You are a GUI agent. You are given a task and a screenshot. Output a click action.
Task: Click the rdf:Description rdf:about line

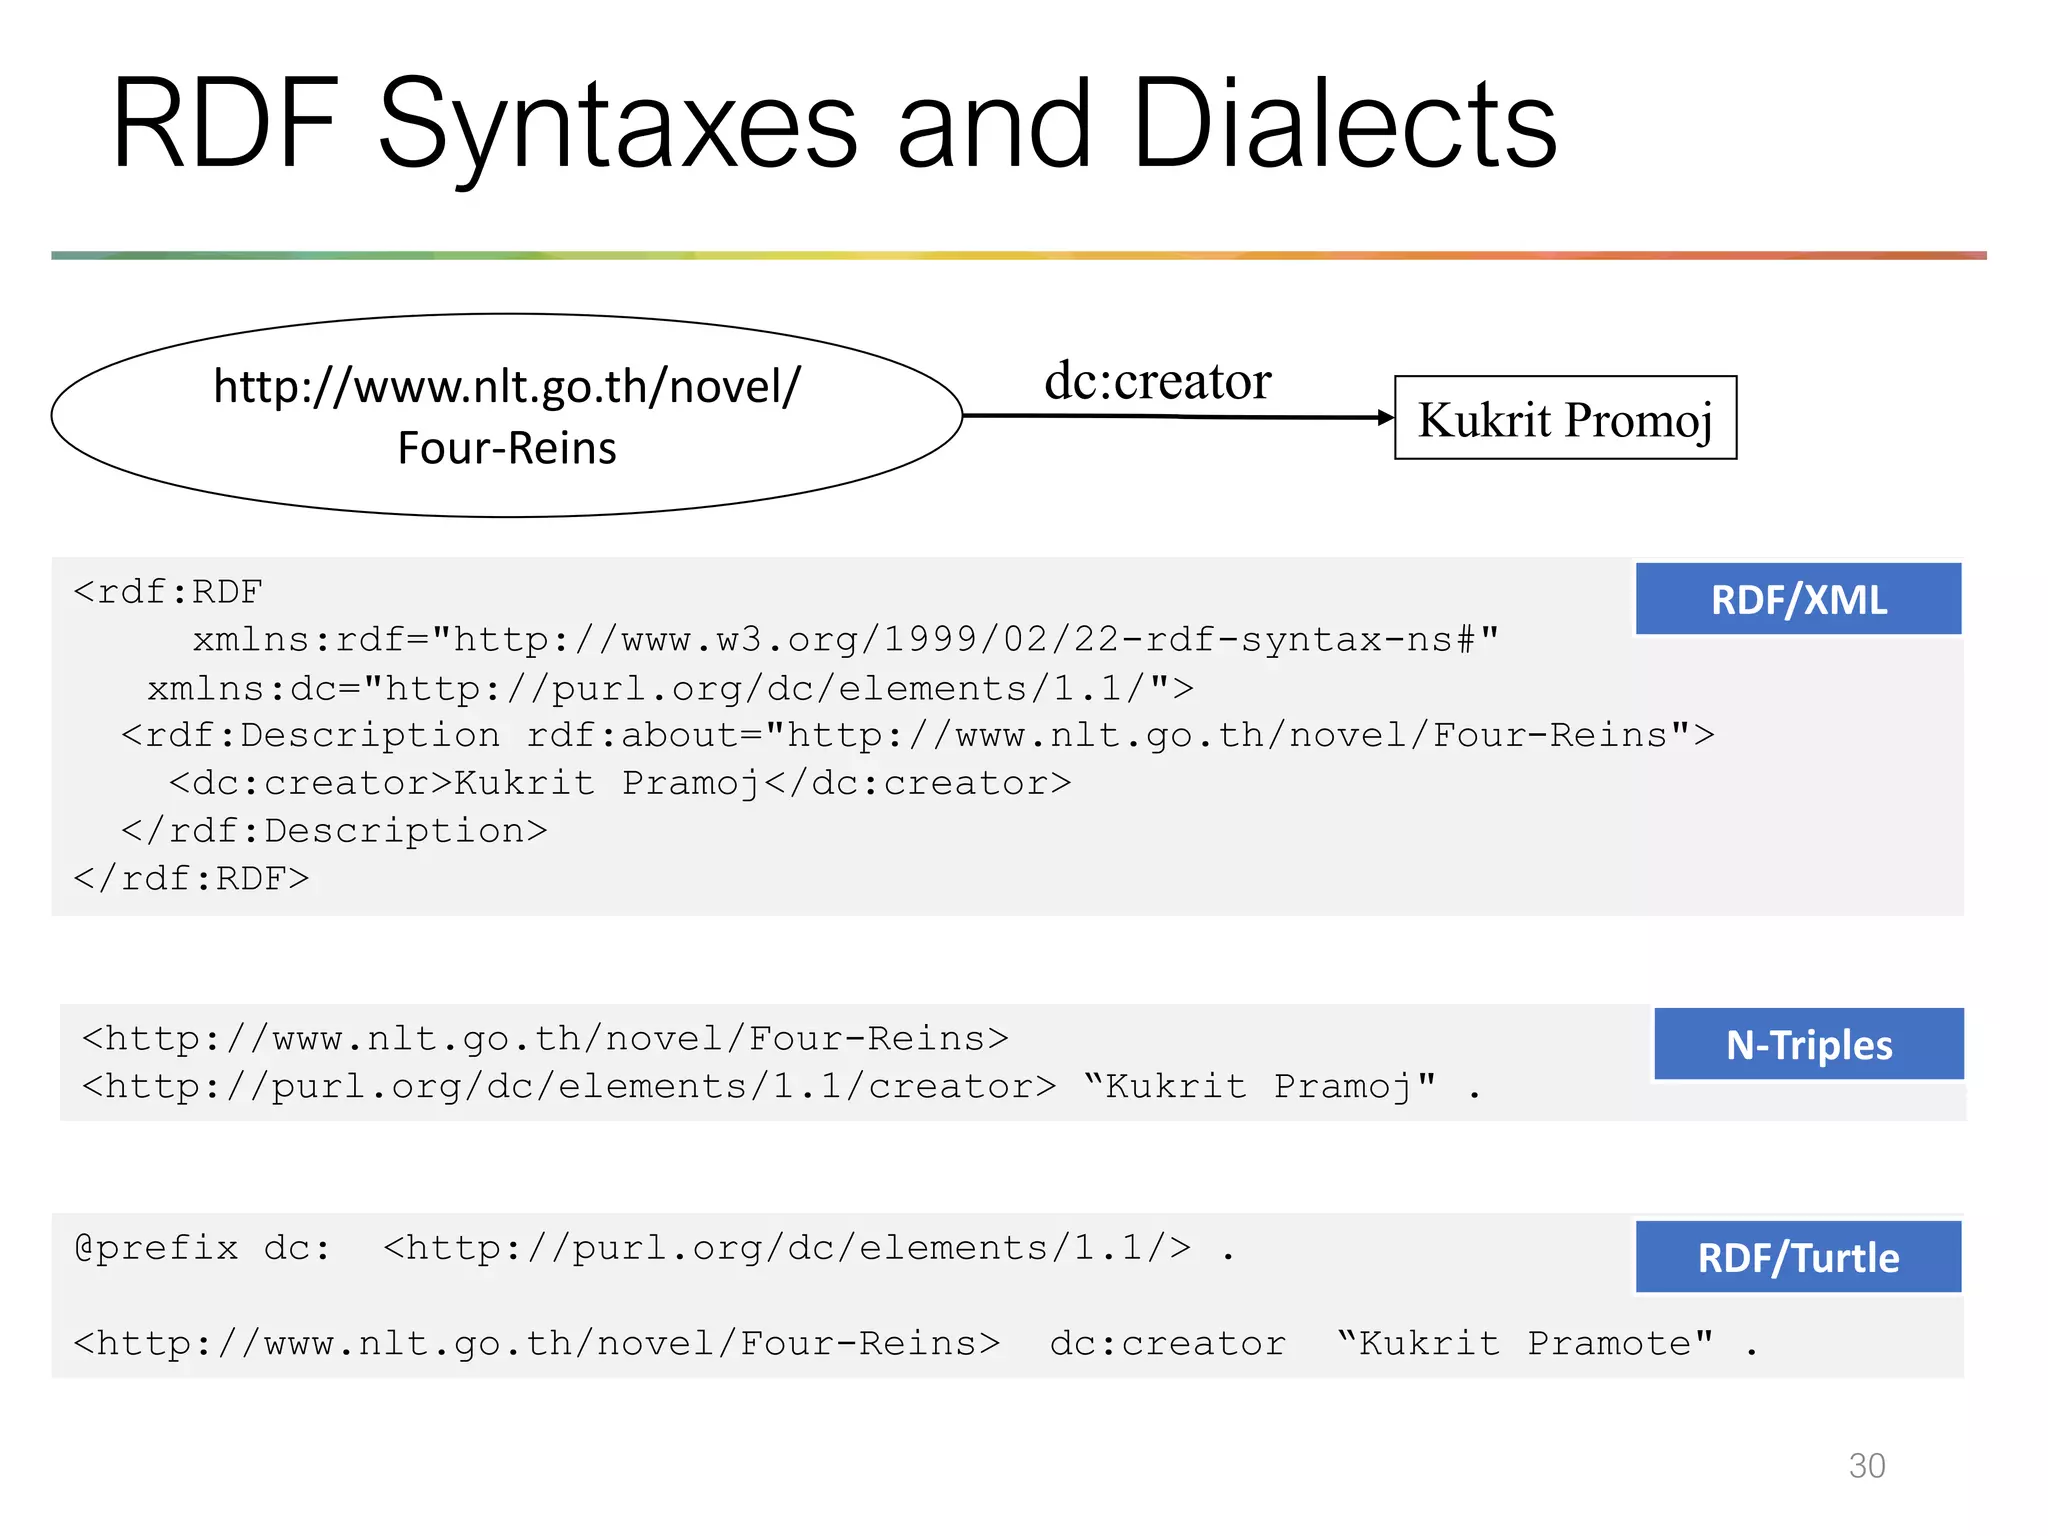[918, 735]
